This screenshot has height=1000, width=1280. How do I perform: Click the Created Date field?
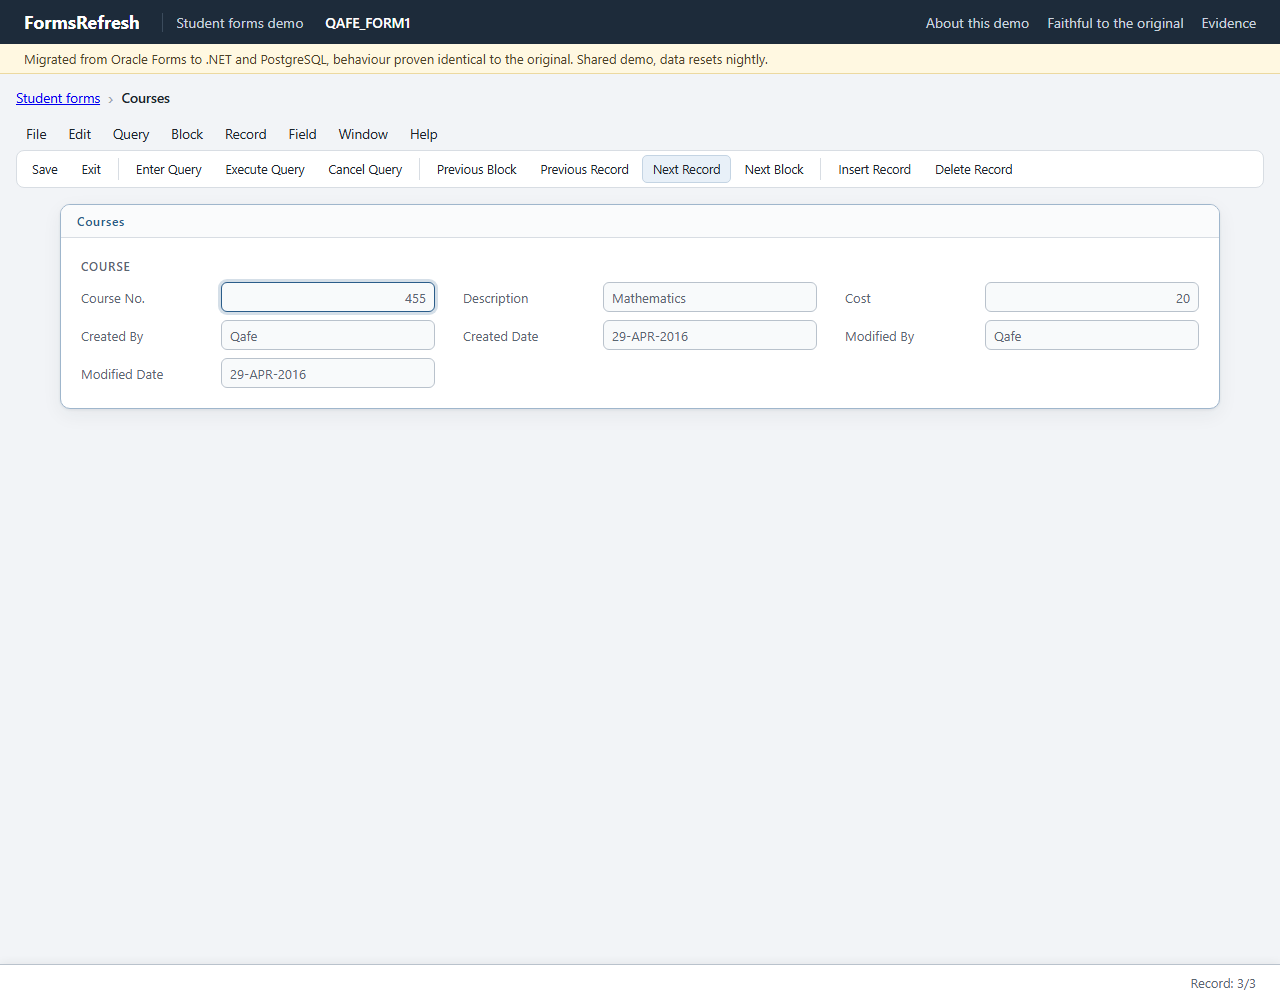[710, 335]
